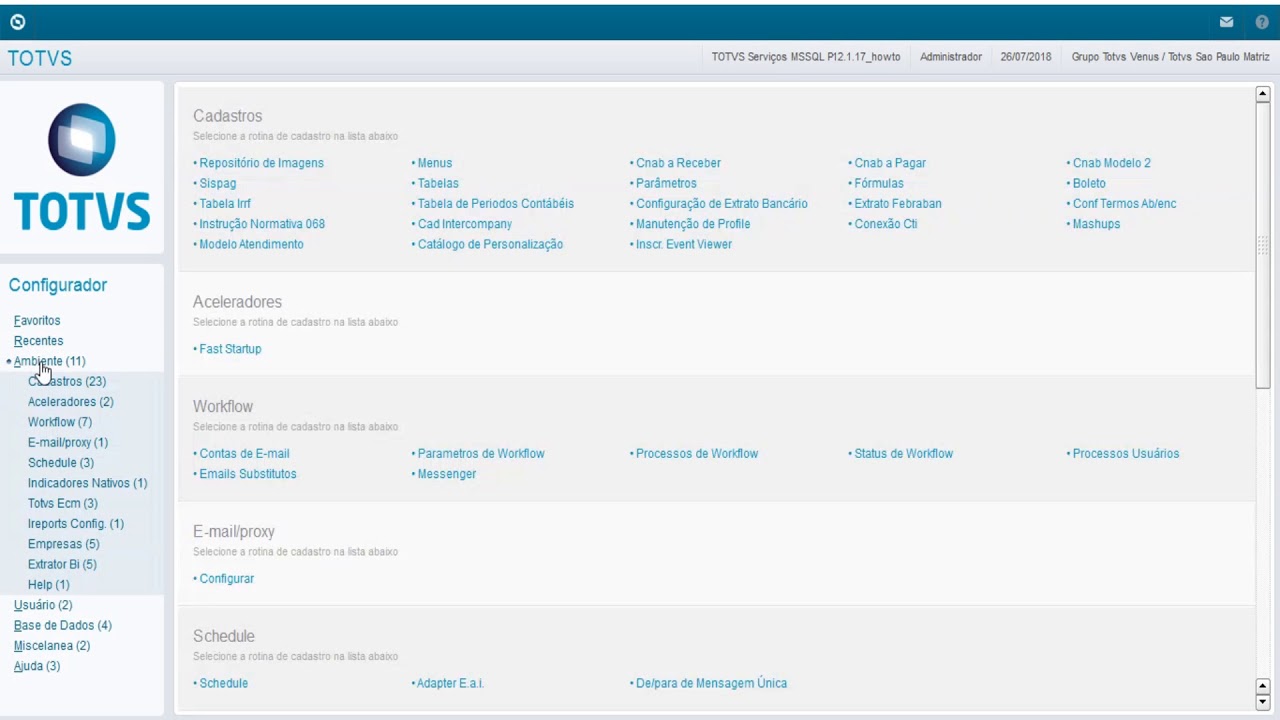
Task: Open Tabela Irrf link
Action: pos(225,204)
